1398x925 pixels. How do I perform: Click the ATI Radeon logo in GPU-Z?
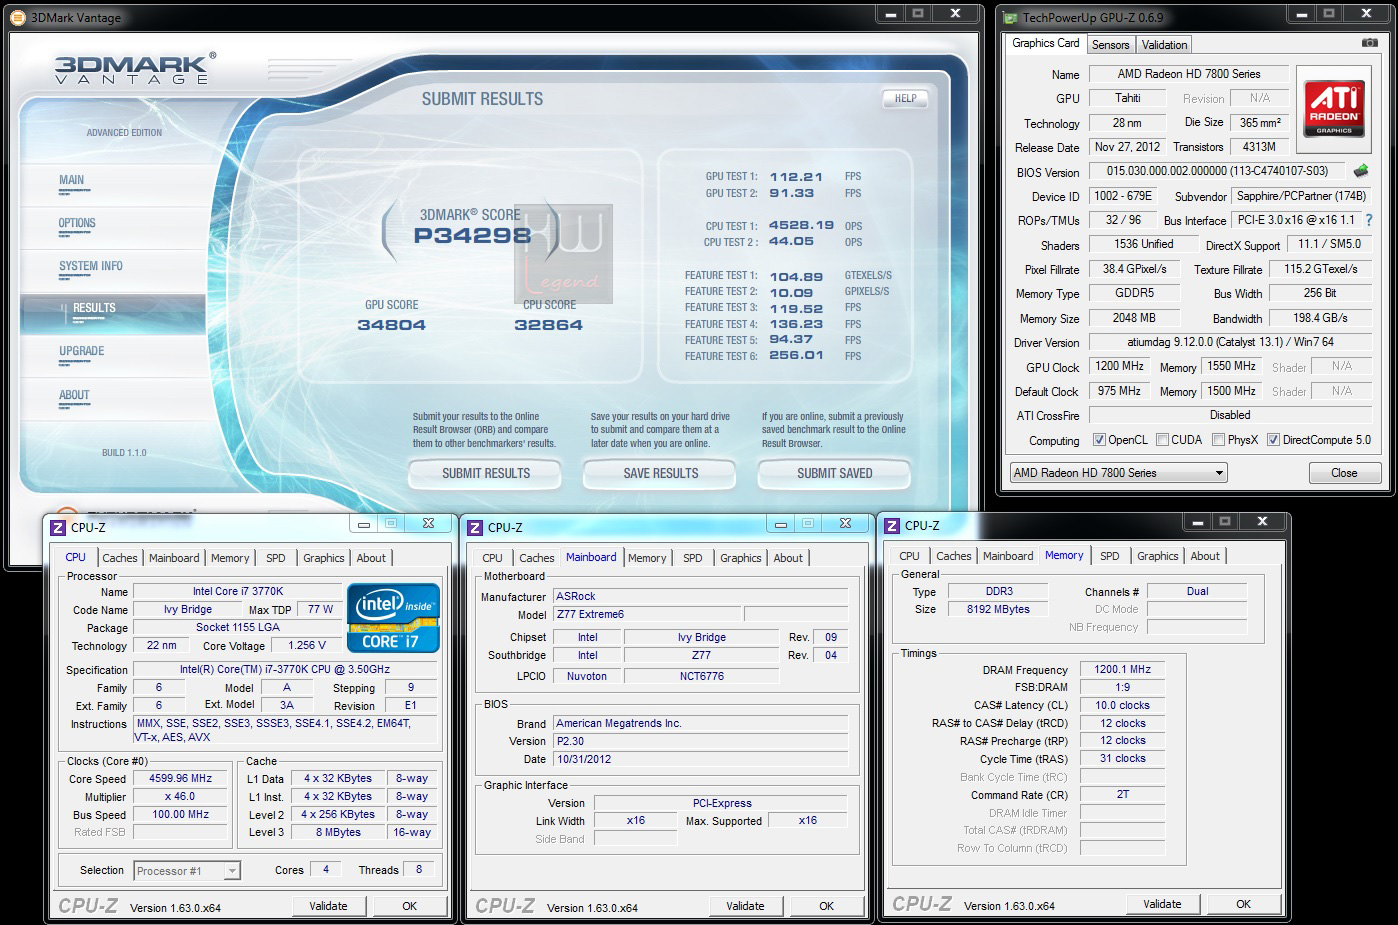[1333, 110]
